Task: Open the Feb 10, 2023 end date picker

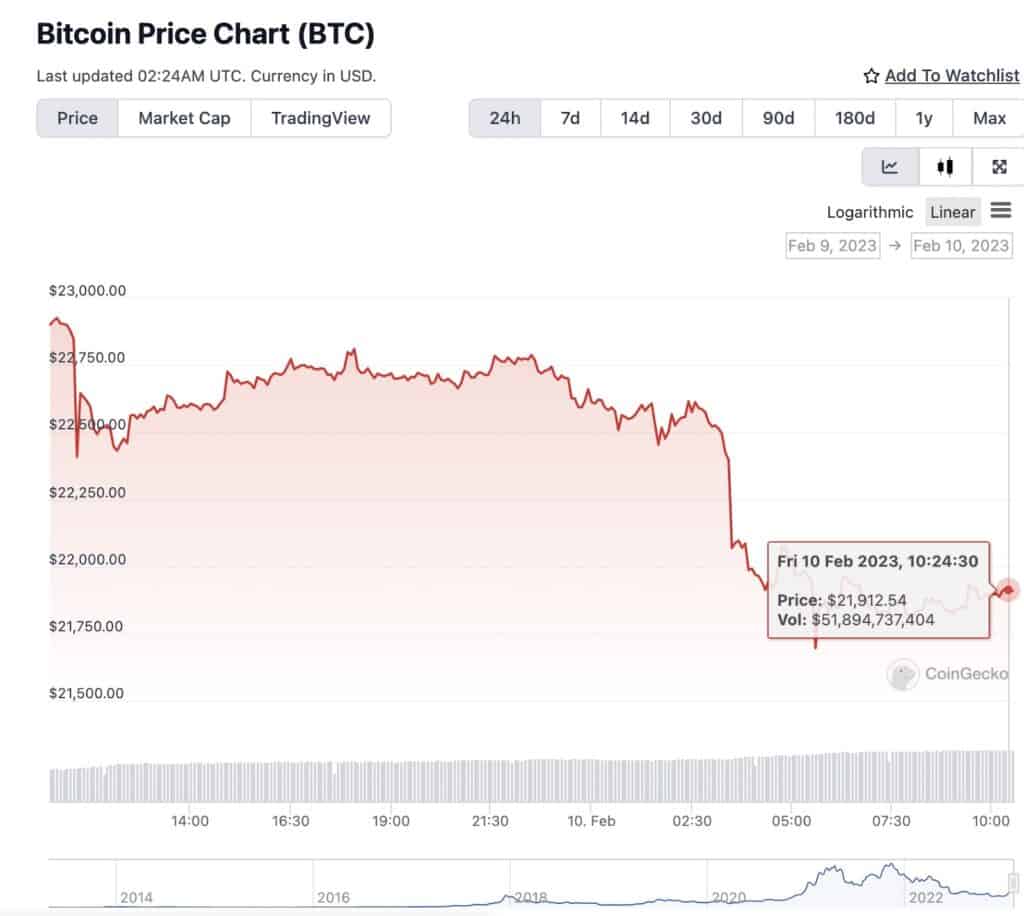Action: pos(961,245)
